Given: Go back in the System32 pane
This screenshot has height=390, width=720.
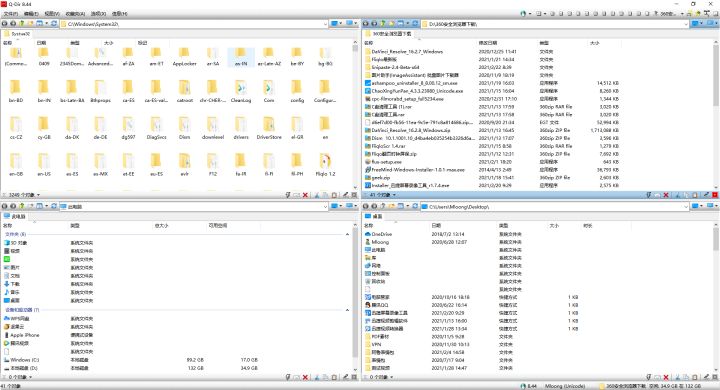Looking at the screenshot, I should click(5, 23).
